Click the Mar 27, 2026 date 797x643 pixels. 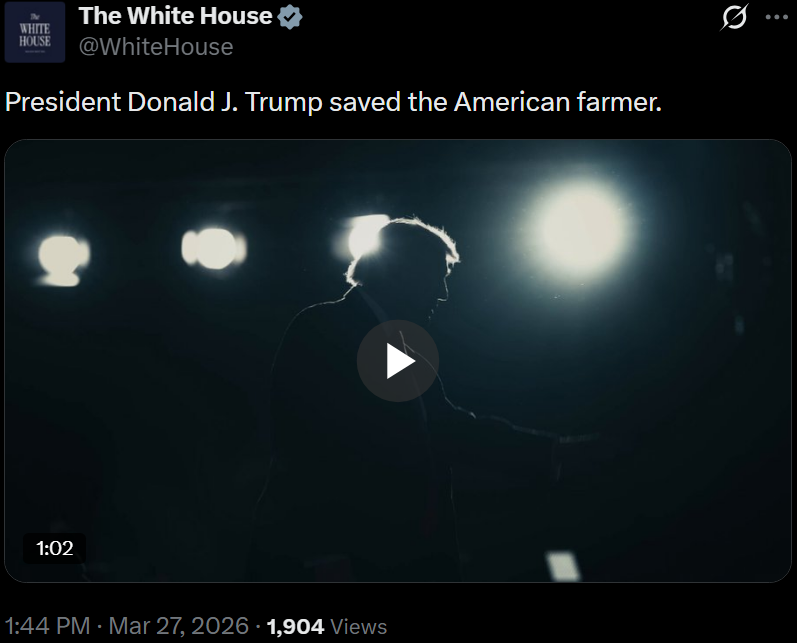pos(178,626)
